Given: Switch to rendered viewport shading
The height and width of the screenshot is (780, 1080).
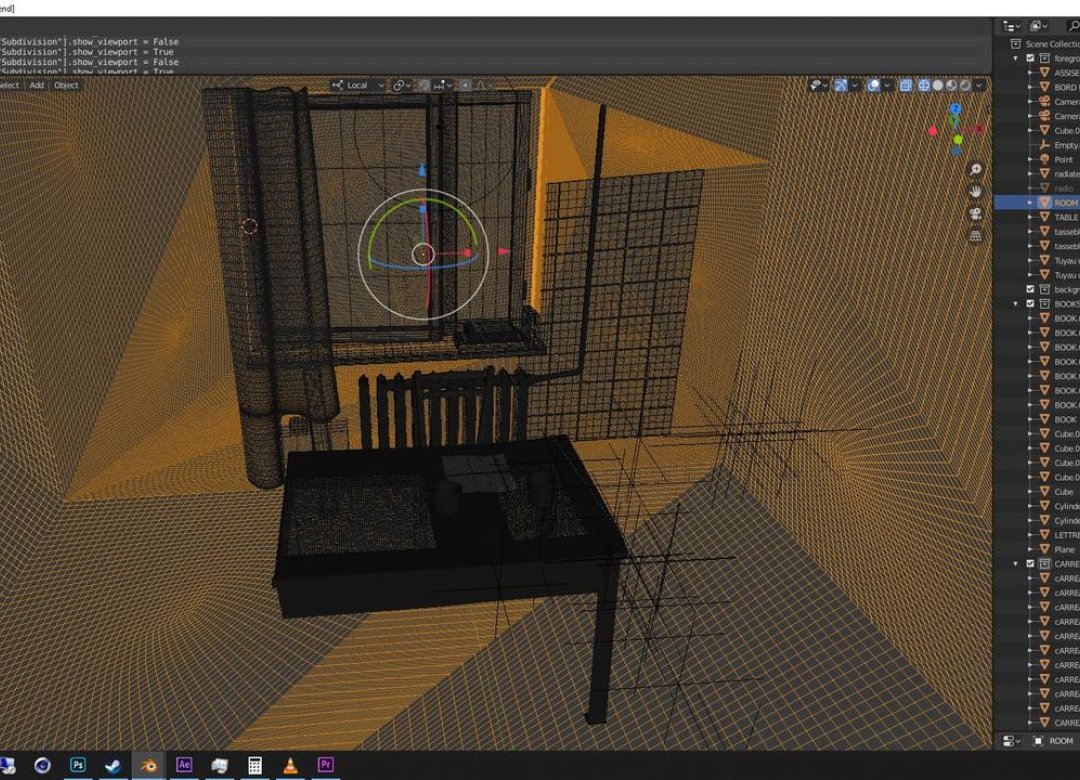Looking at the screenshot, I should pyautogui.click(x=966, y=85).
